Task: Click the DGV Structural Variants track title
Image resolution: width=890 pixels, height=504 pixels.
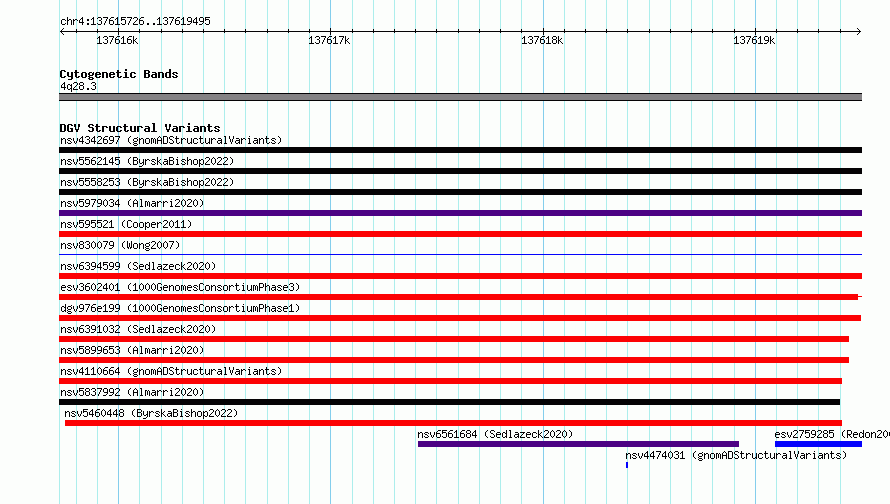Action: (x=140, y=128)
